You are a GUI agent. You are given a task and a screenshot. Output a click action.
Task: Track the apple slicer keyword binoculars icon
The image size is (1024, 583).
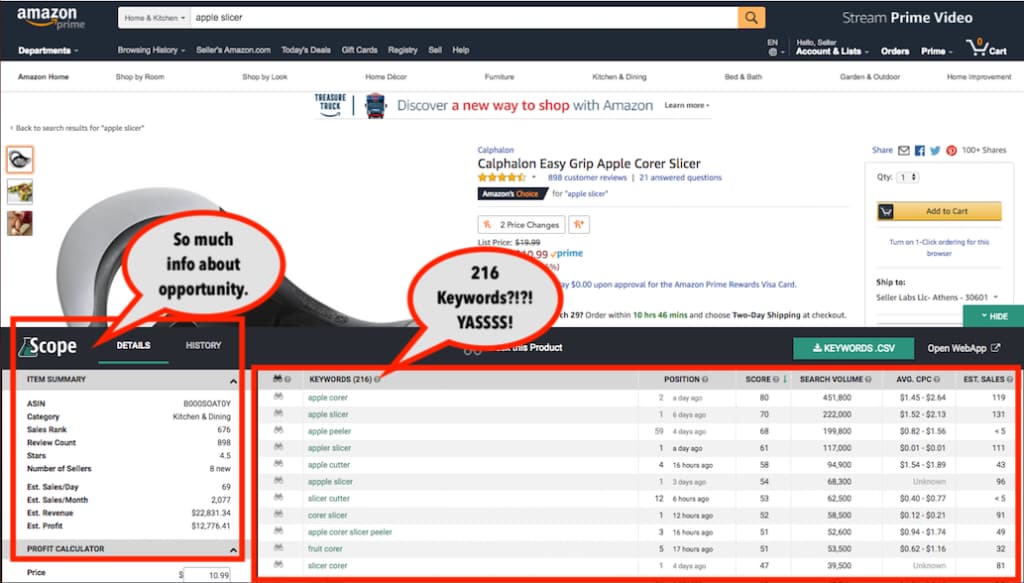(279, 414)
